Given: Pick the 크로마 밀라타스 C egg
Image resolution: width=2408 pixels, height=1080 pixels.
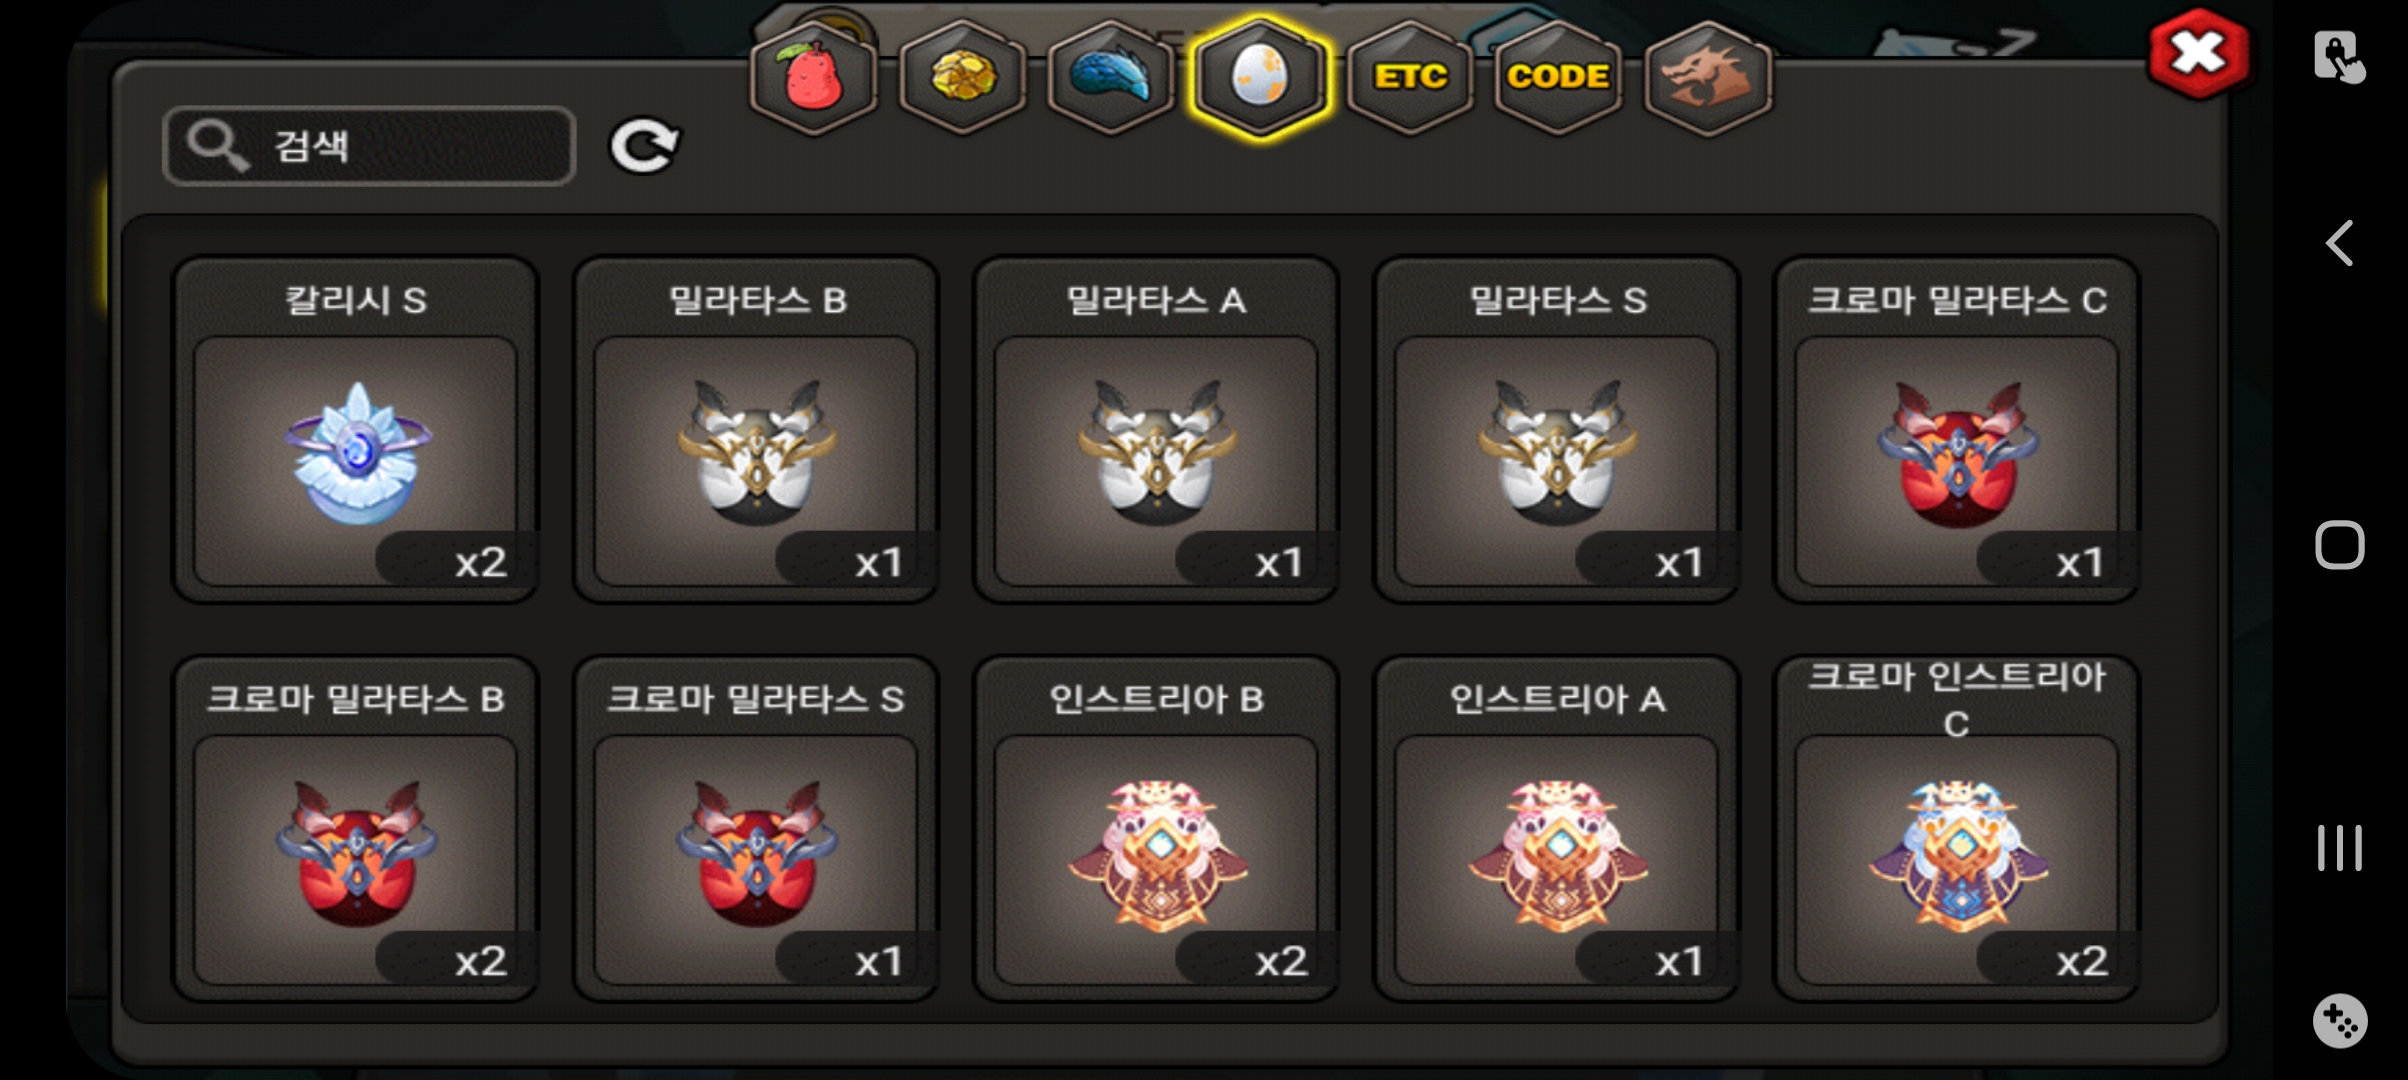Looking at the screenshot, I should 1957,430.
